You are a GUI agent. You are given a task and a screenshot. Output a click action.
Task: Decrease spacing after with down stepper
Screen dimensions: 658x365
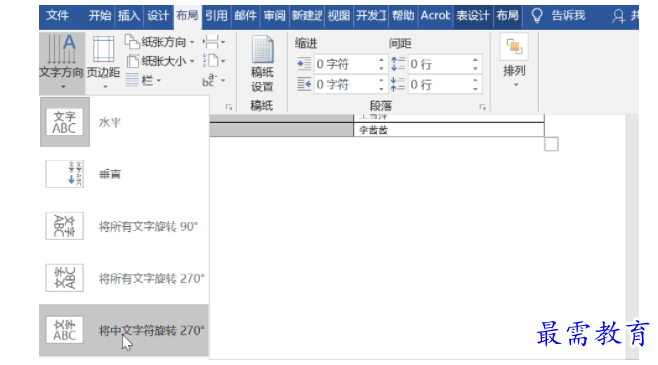pos(475,89)
